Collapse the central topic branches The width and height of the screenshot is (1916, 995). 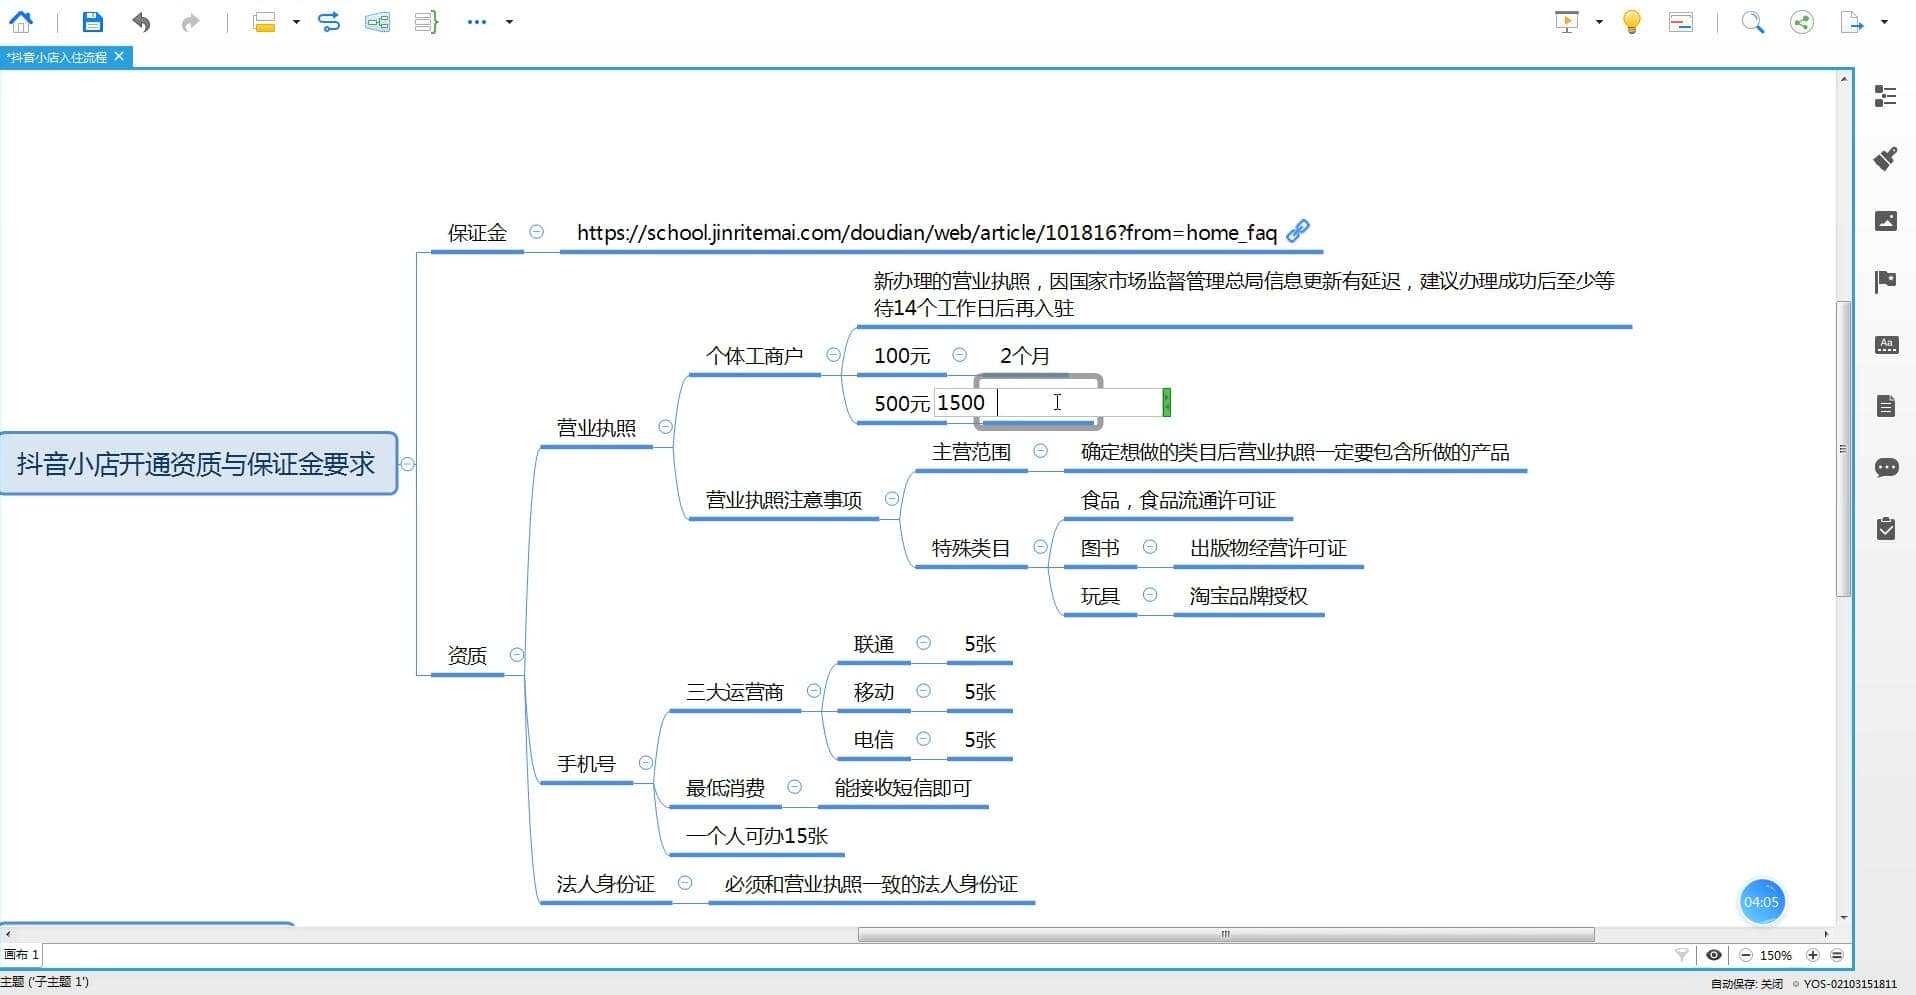pos(407,464)
